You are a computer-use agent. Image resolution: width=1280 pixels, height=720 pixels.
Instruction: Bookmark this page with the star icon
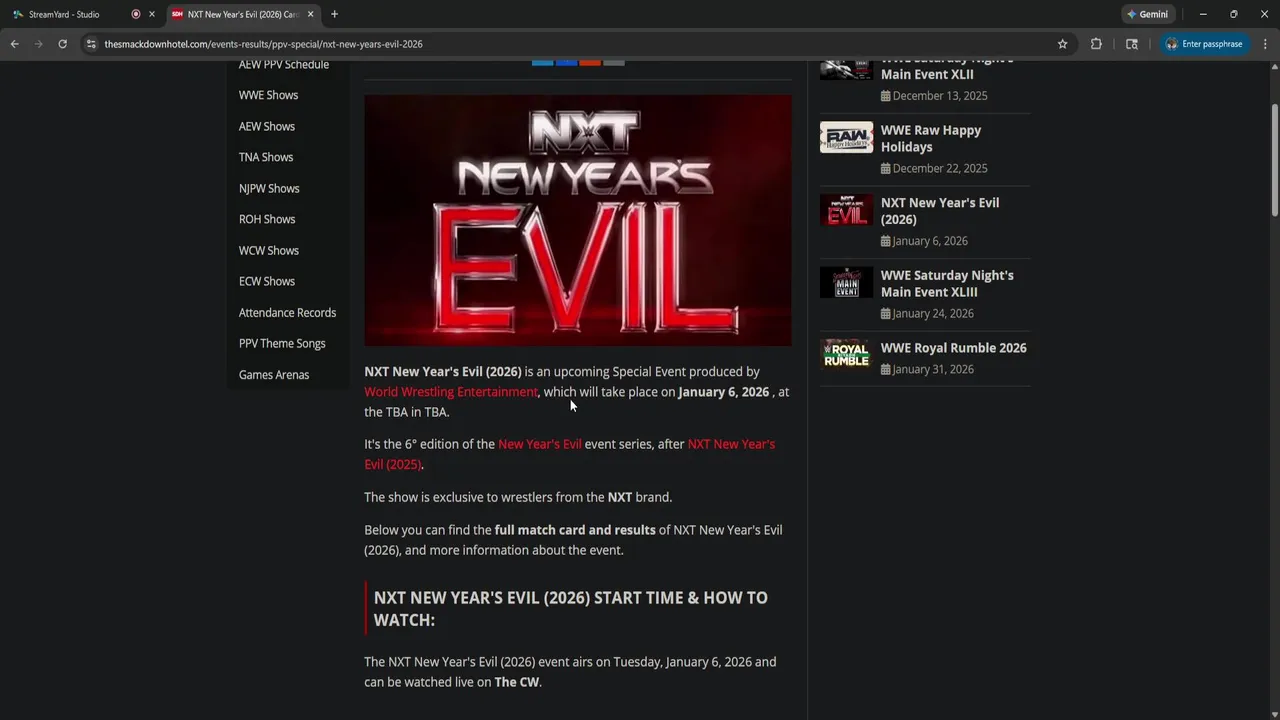pyautogui.click(x=1062, y=44)
